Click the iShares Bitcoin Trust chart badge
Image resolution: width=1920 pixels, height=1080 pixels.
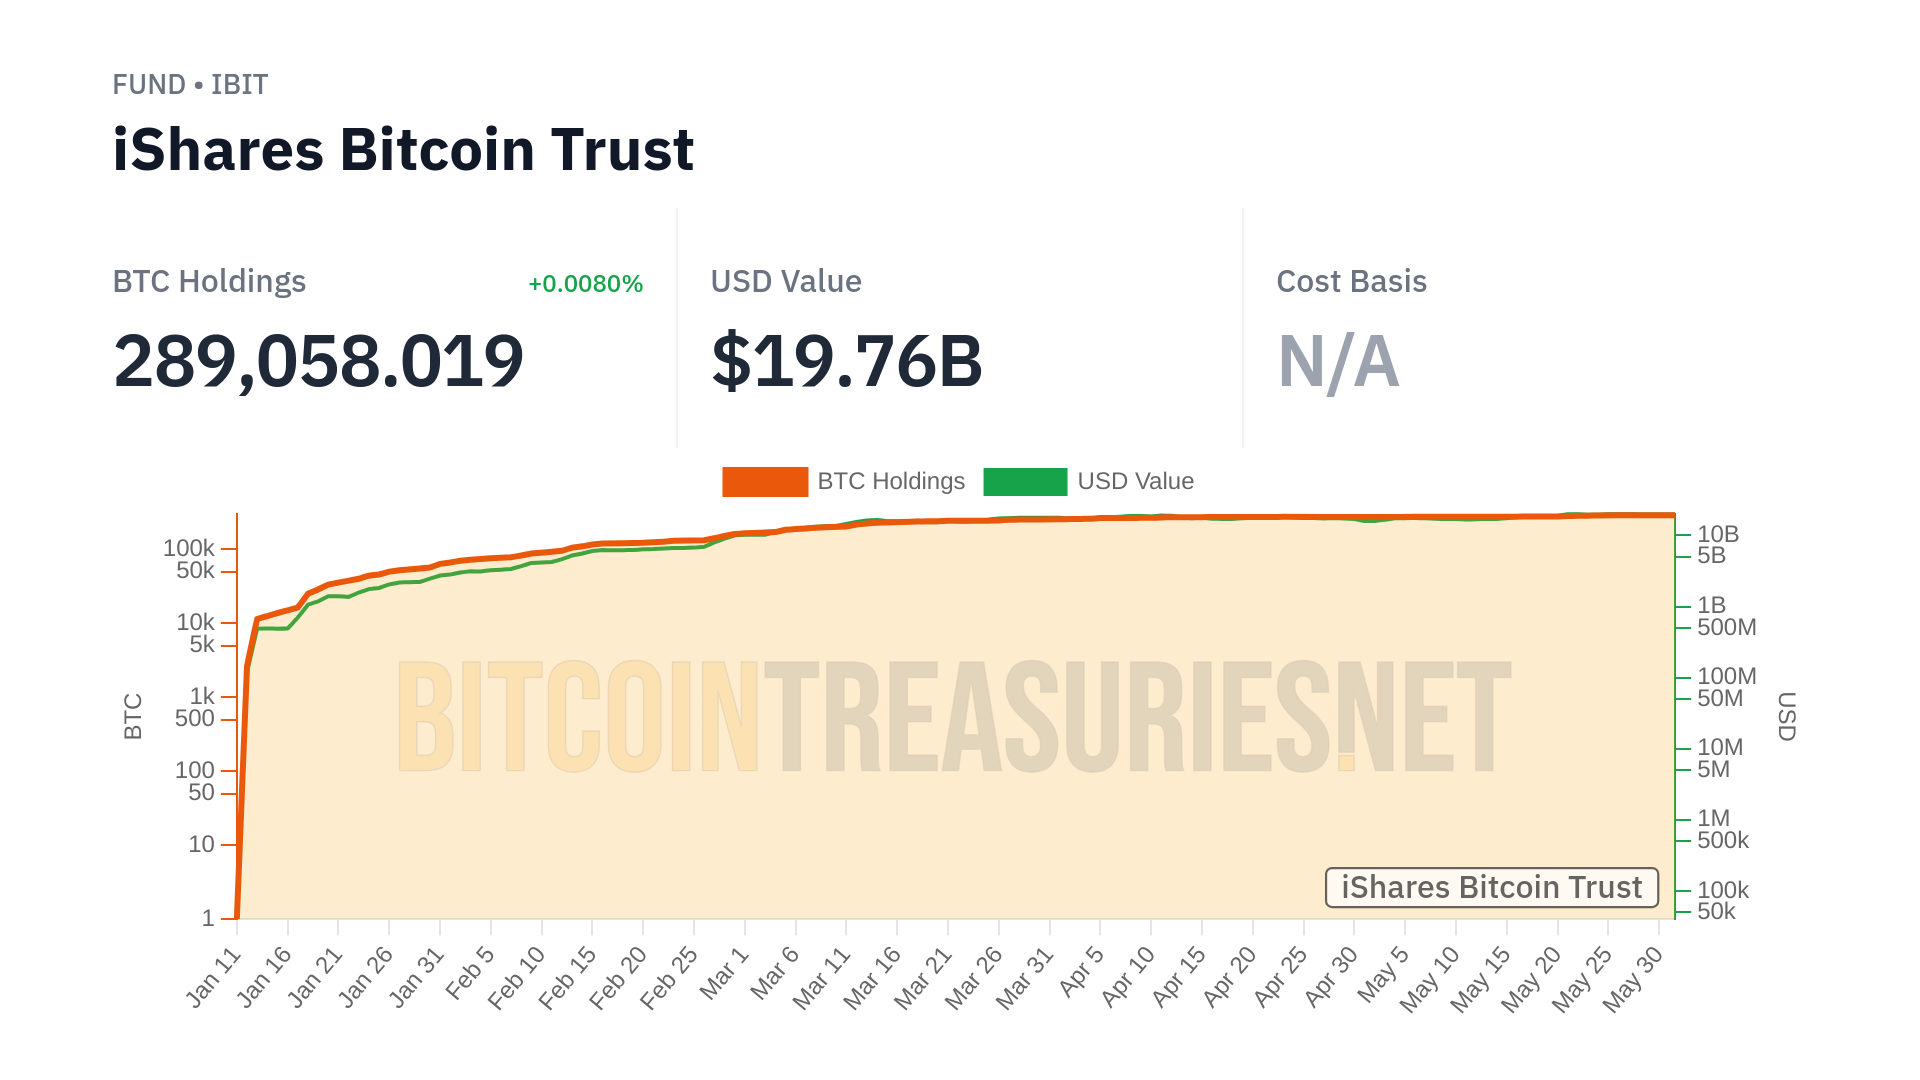point(1491,888)
